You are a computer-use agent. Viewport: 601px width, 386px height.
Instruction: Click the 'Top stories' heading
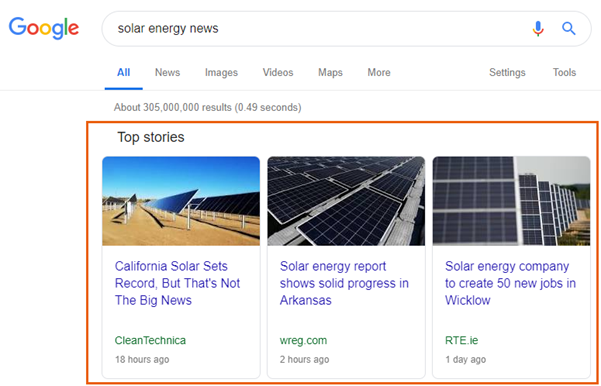tap(151, 137)
